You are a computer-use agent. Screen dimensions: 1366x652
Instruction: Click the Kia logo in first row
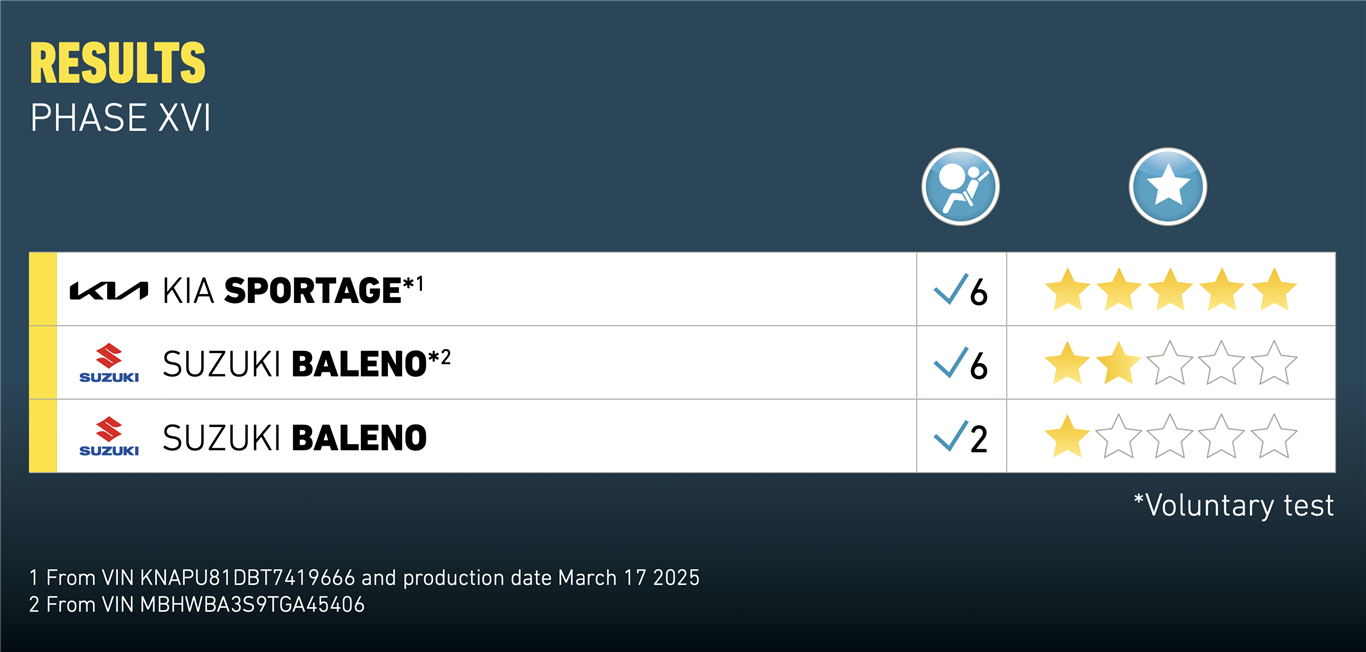click(x=108, y=290)
